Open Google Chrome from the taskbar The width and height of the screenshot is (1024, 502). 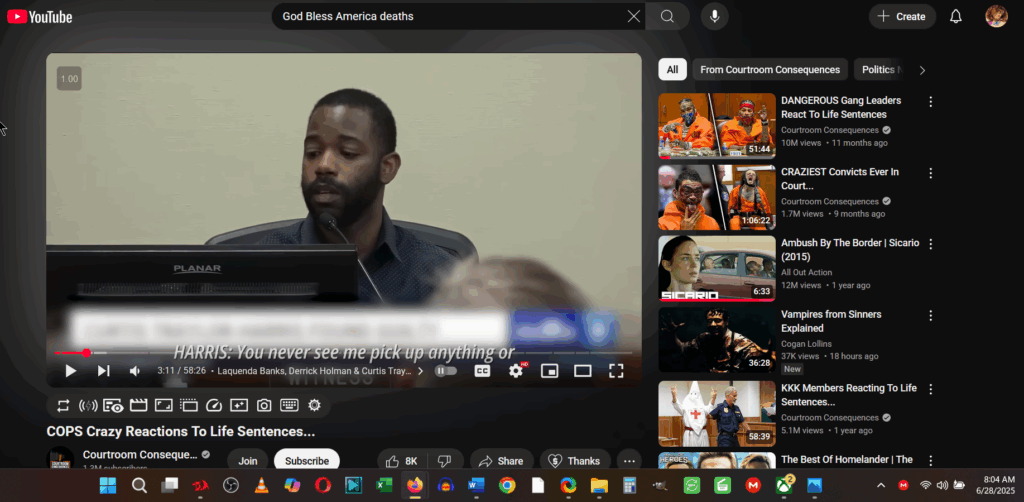pyautogui.click(x=507, y=485)
